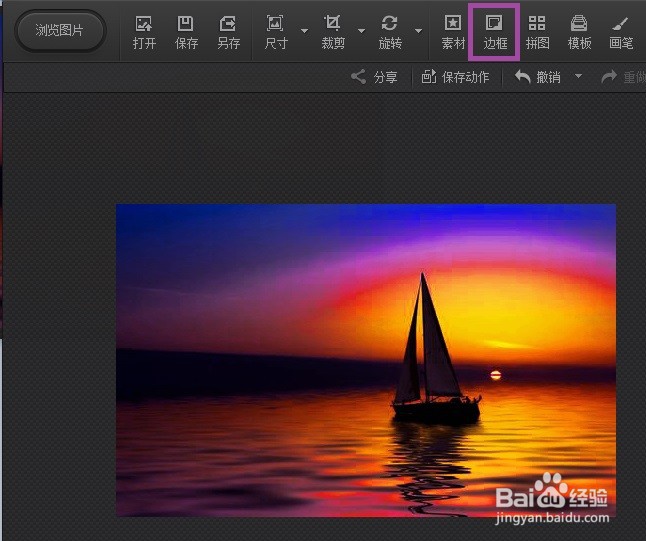Click the 浏览图片 browse pictures button

coord(60,30)
